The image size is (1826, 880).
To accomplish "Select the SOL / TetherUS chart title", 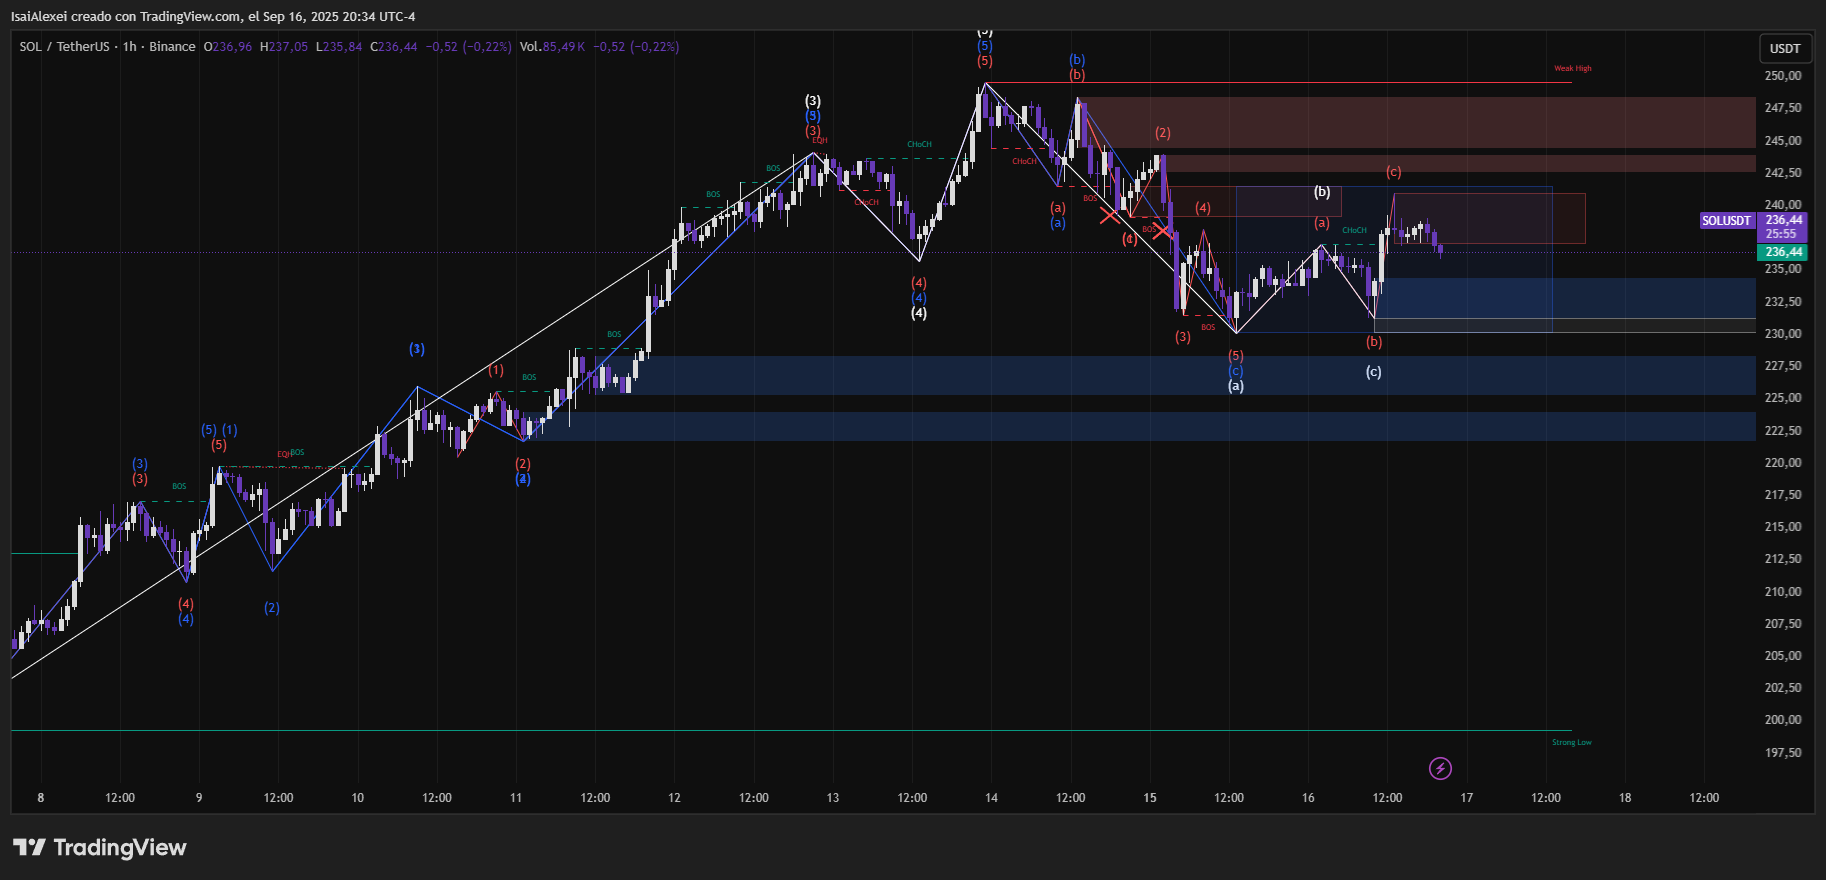I will click(64, 47).
